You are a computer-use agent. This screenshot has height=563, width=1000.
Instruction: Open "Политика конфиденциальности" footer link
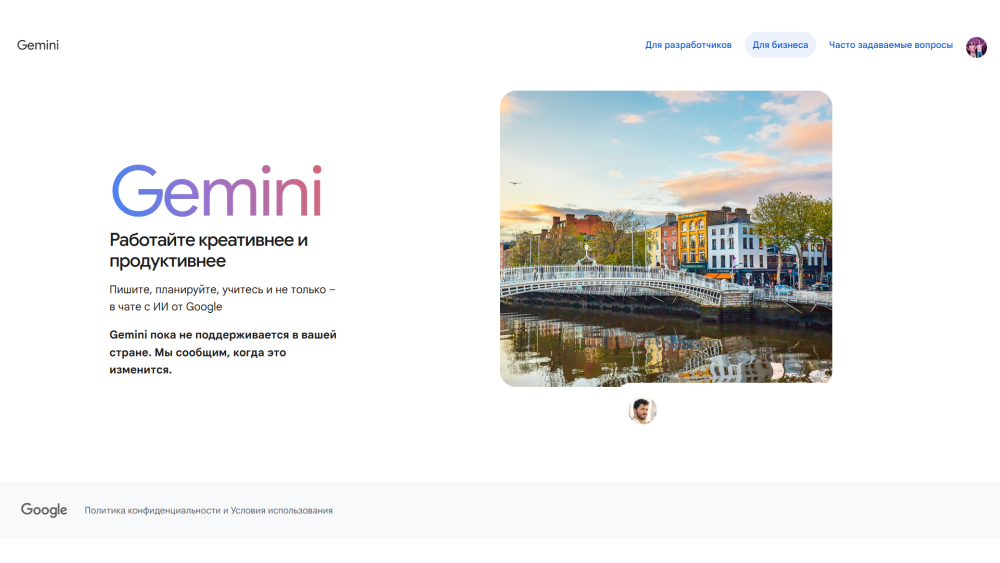pos(152,511)
